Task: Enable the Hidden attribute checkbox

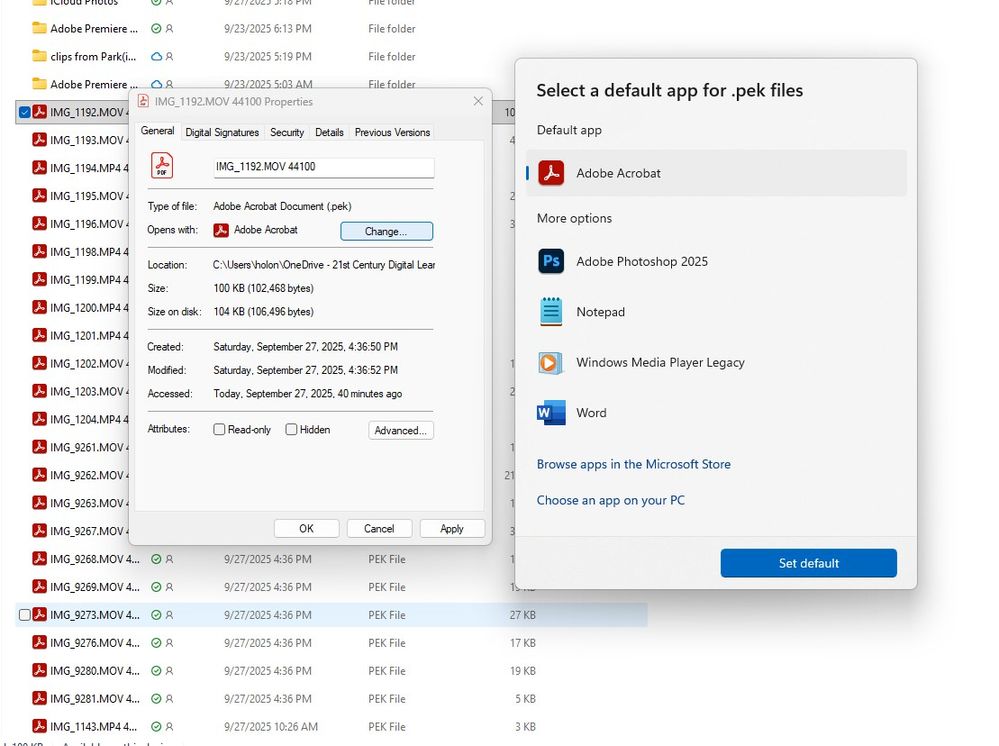Action: coord(291,429)
